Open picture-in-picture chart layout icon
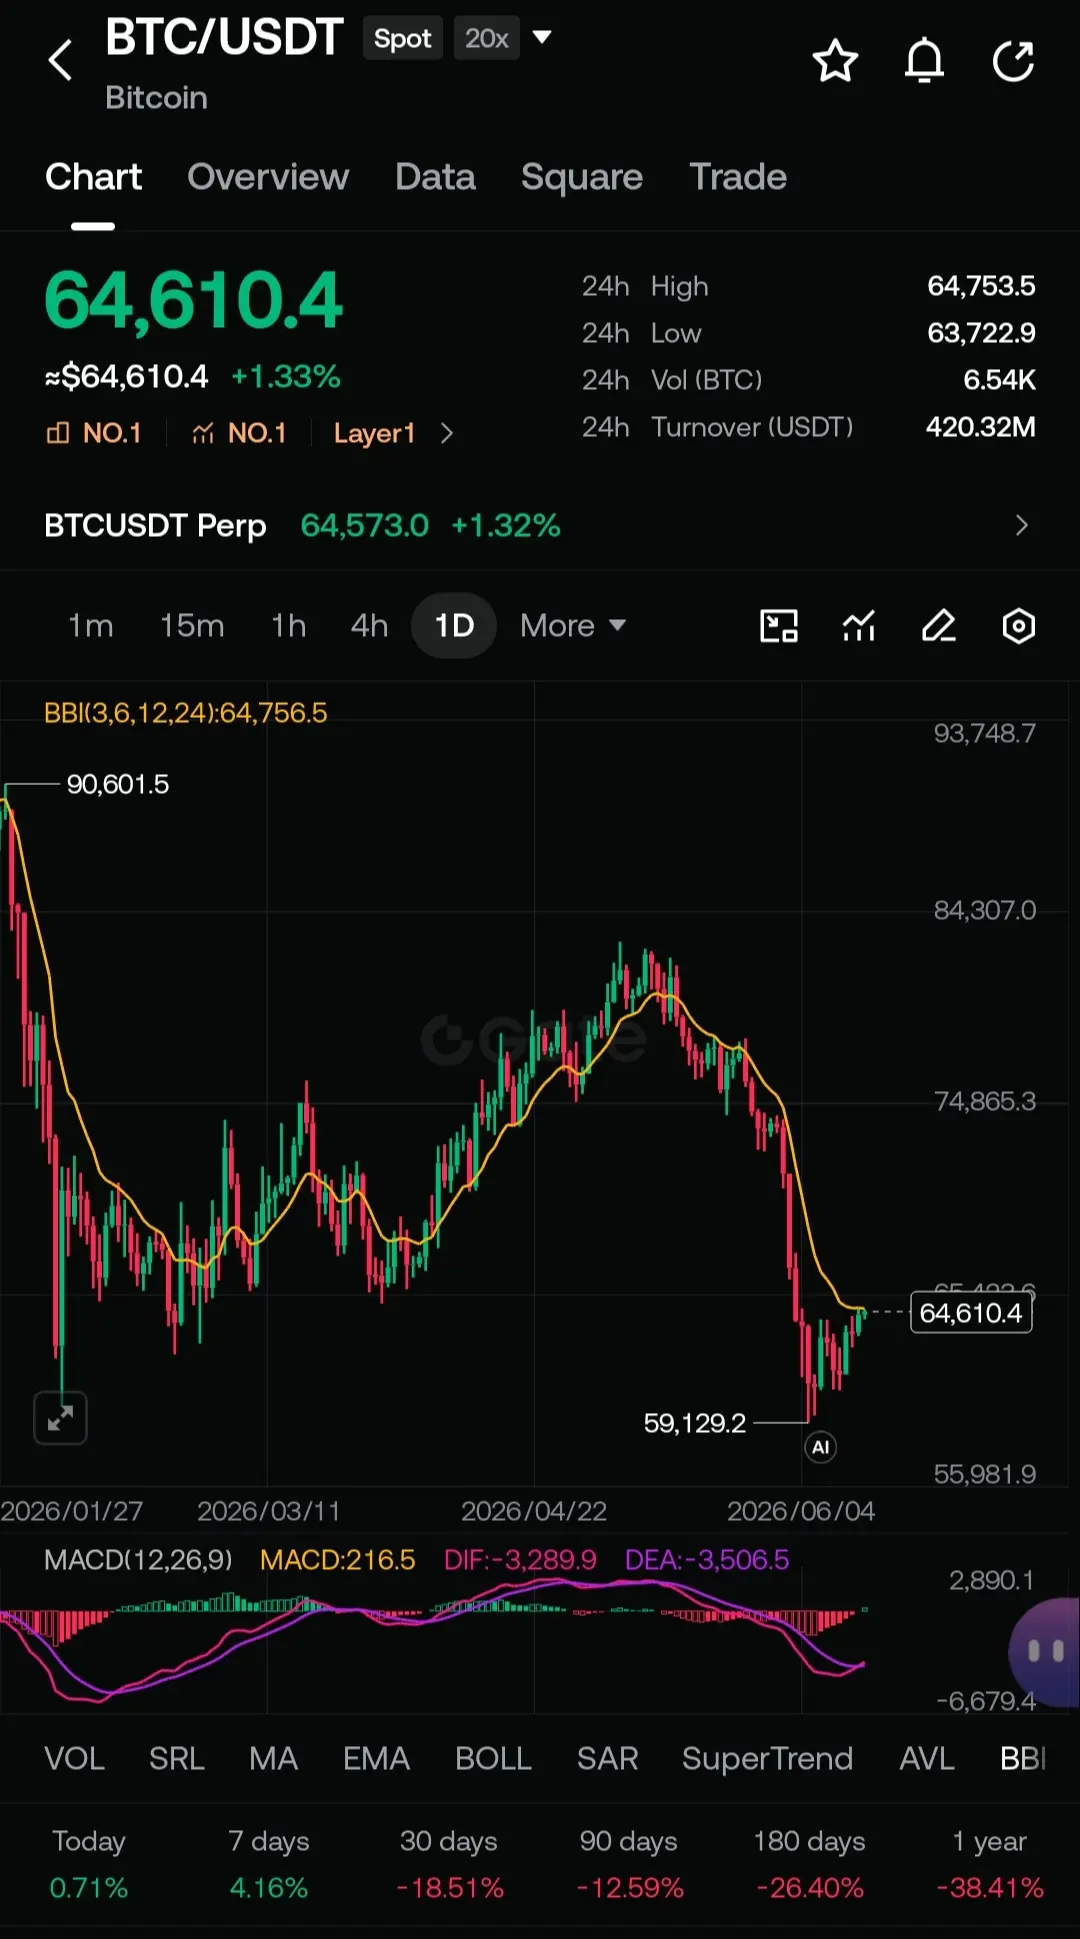 [x=779, y=626]
